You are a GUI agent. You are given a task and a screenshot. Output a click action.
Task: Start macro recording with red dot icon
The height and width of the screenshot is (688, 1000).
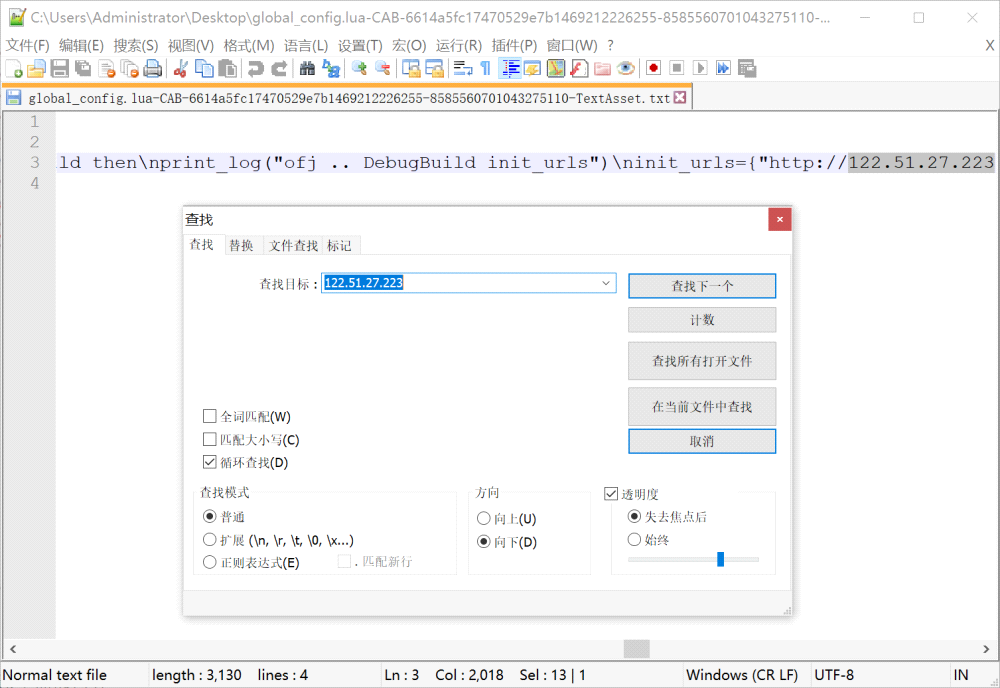tap(653, 68)
